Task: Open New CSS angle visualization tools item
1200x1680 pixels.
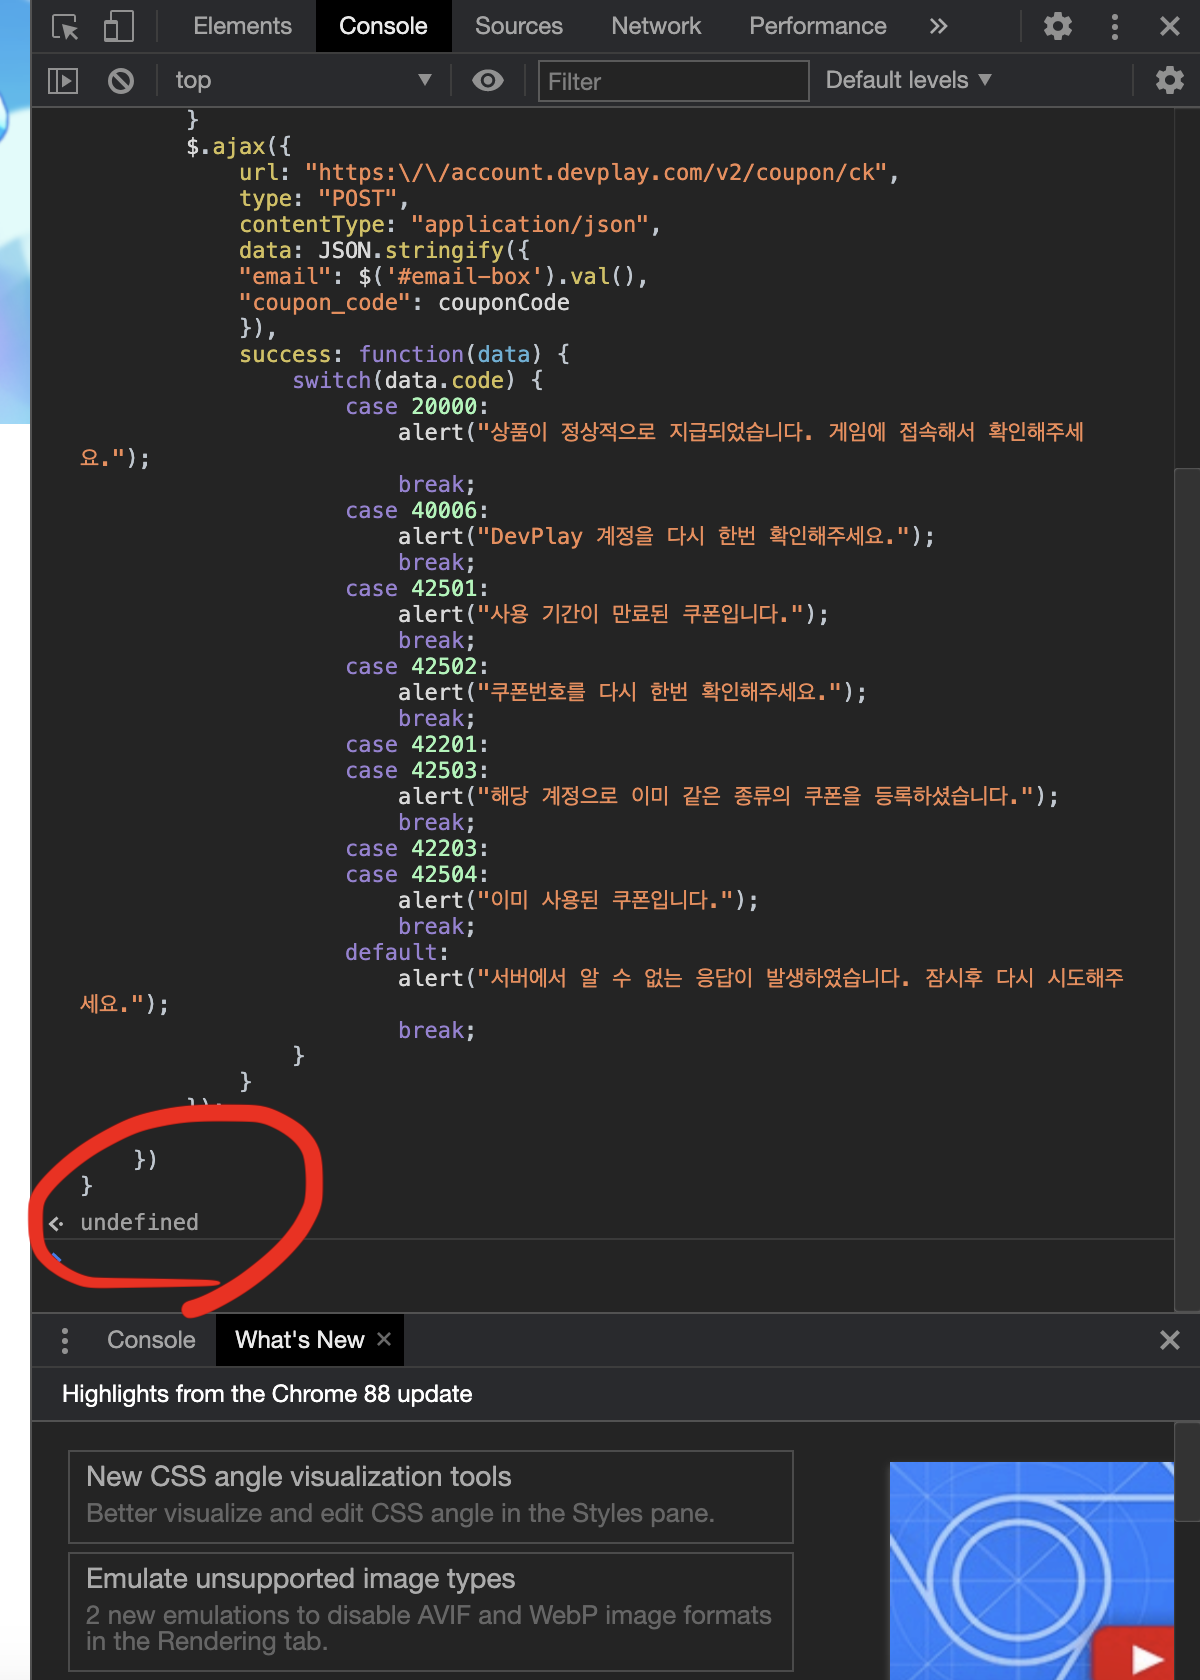Action: [x=431, y=1496]
